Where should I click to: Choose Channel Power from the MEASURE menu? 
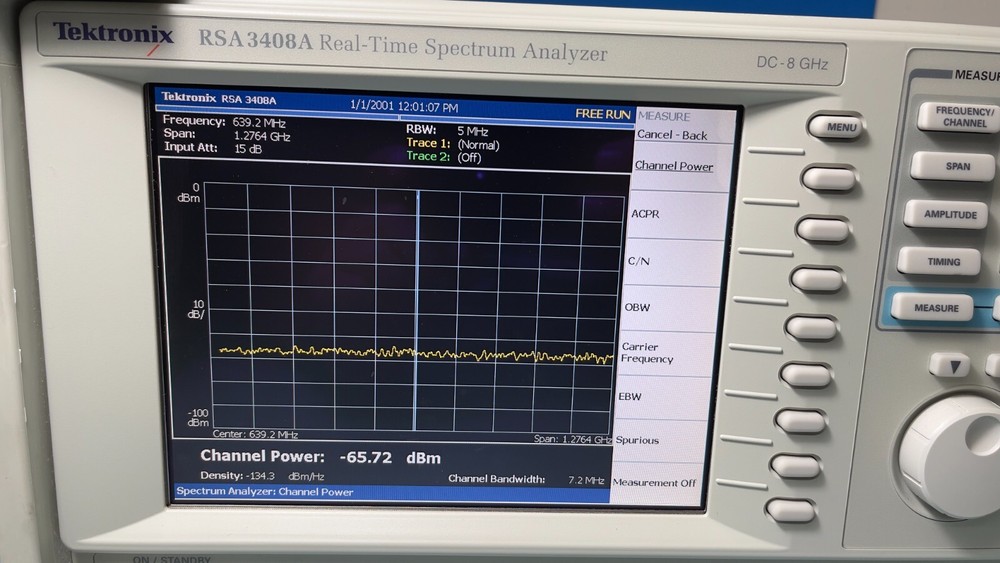[x=673, y=166]
